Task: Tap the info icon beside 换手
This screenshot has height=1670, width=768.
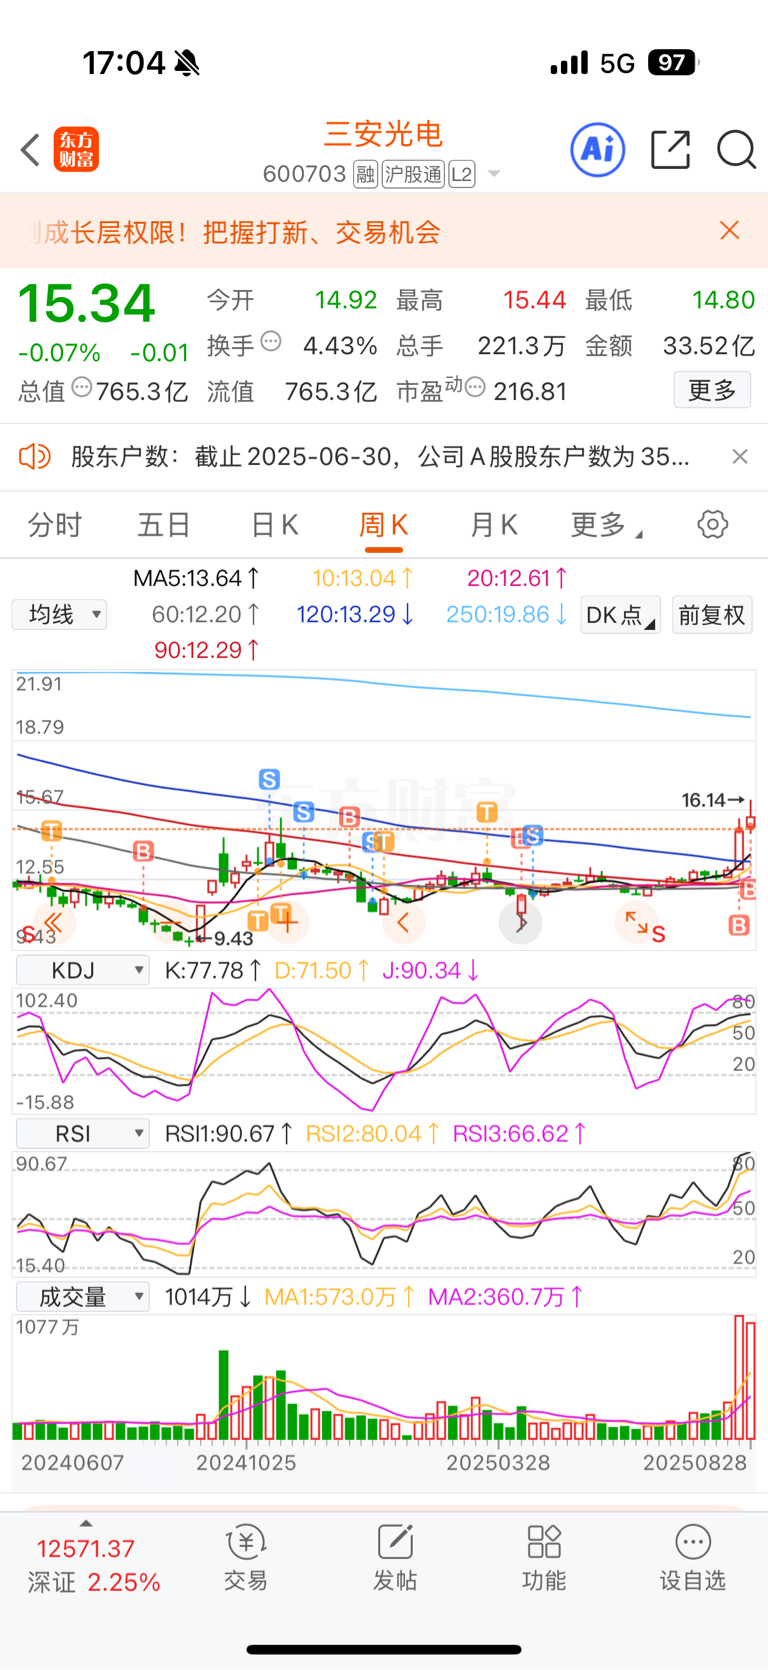Action: (271, 342)
